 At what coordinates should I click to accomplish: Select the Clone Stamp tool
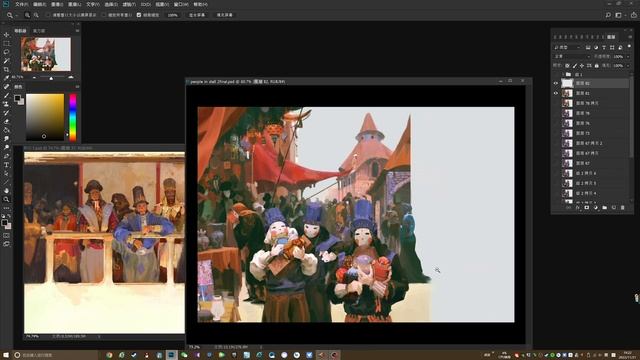click(x=6, y=104)
